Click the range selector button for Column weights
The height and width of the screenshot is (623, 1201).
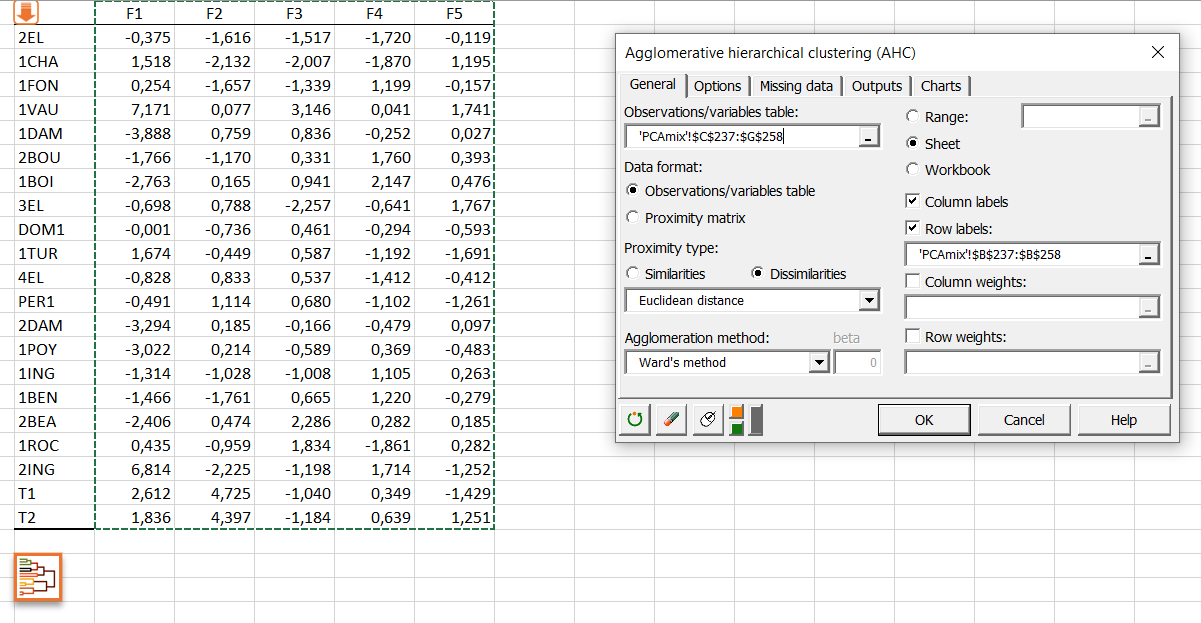pyautogui.click(x=1149, y=308)
